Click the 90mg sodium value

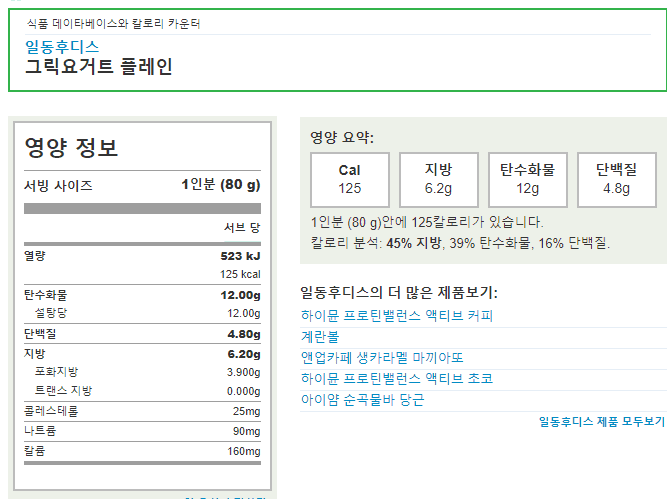246,431
